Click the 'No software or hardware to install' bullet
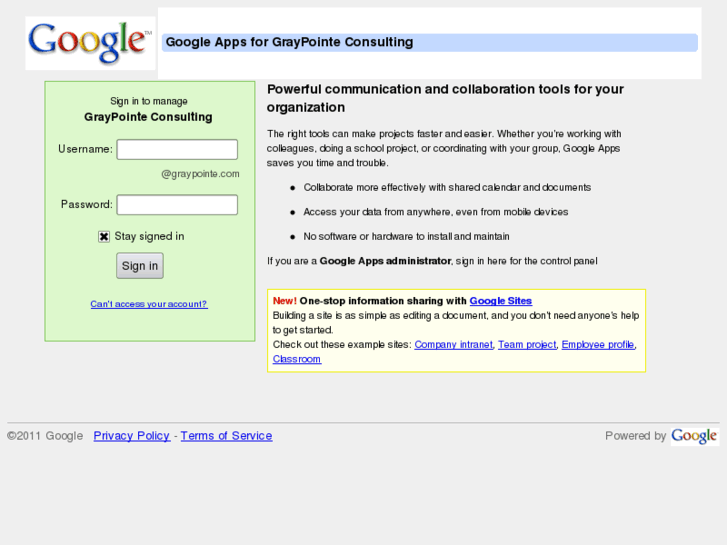The width and height of the screenshot is (727, 545). [406, 237]
